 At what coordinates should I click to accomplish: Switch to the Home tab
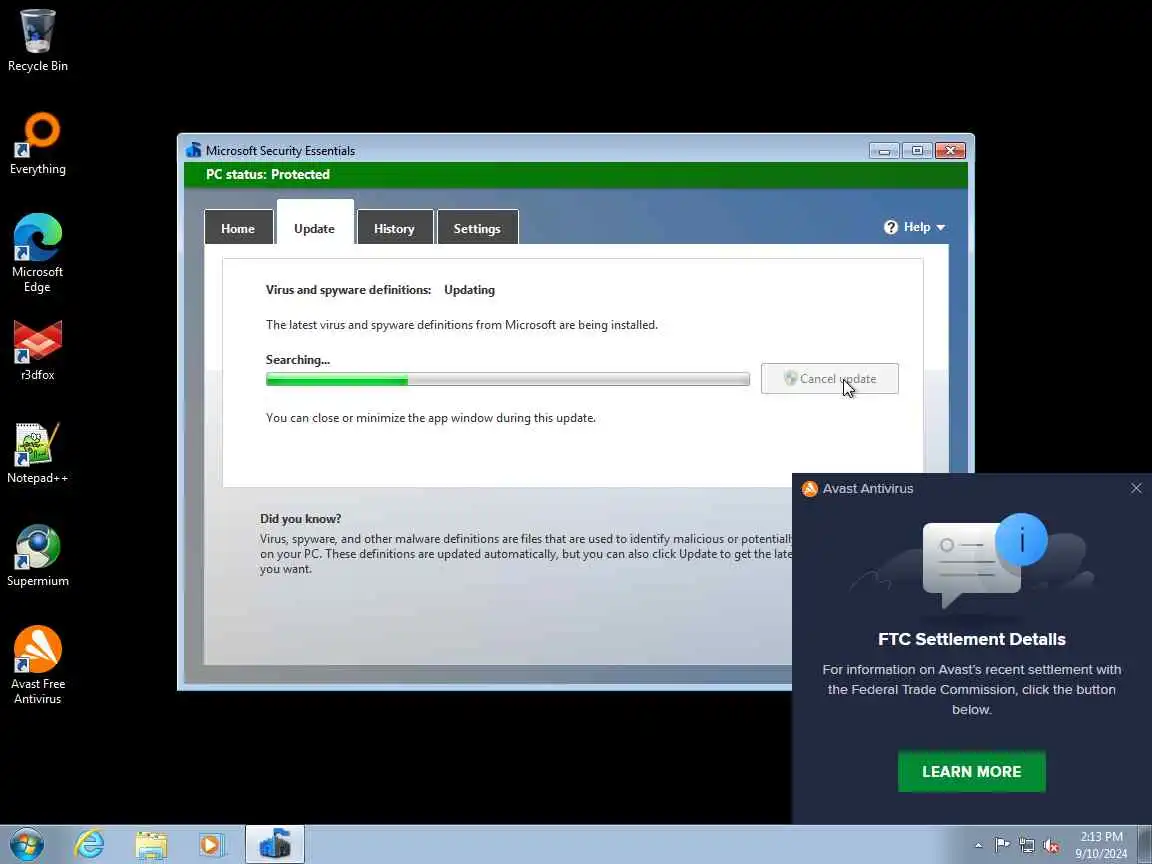click(x=238, y=228)
